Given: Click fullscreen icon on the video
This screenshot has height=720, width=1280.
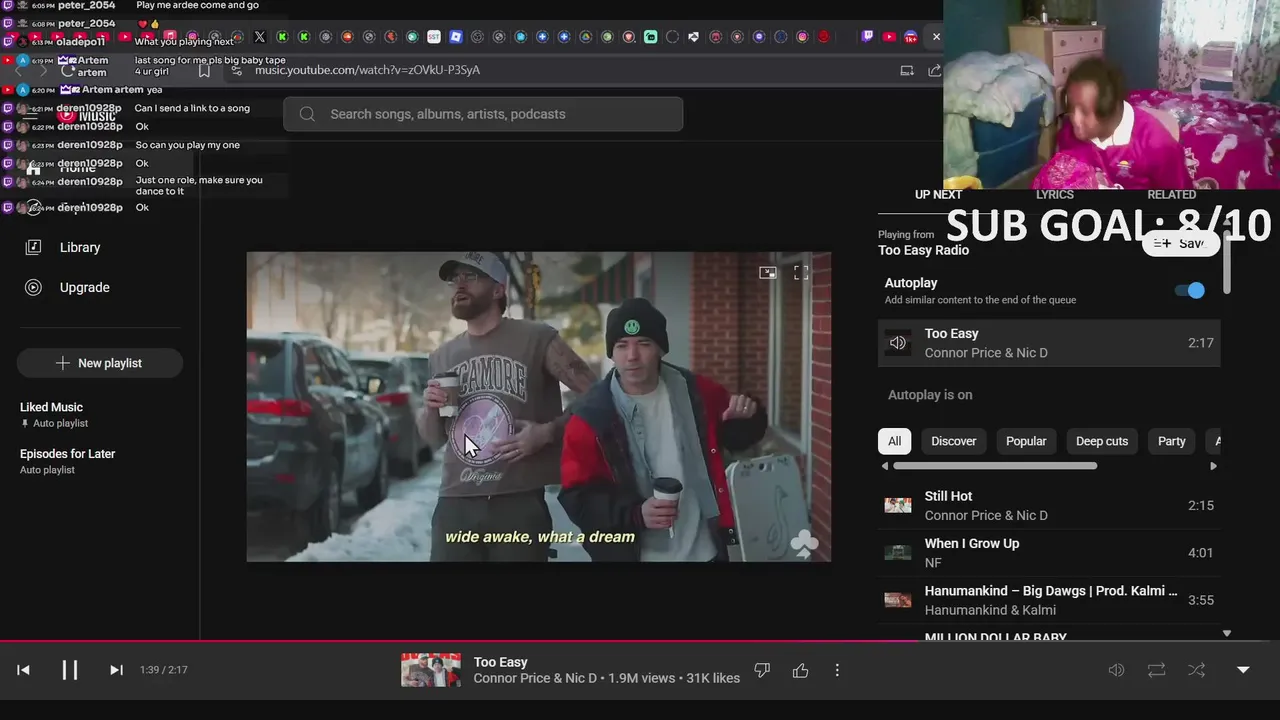Looking at the screenshot, I should click(x=801, y=272).
